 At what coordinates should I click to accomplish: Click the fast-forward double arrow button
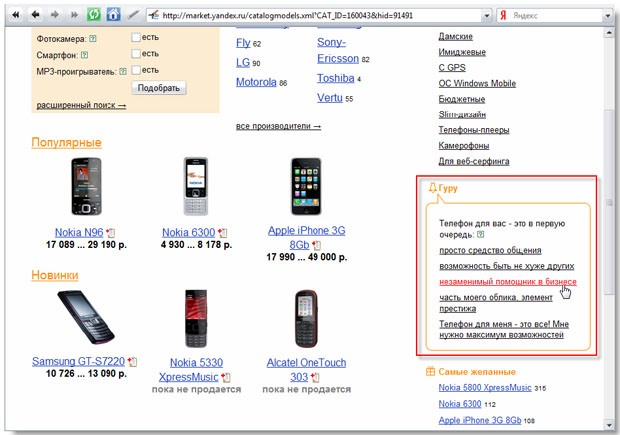click(x=74, y=15)
